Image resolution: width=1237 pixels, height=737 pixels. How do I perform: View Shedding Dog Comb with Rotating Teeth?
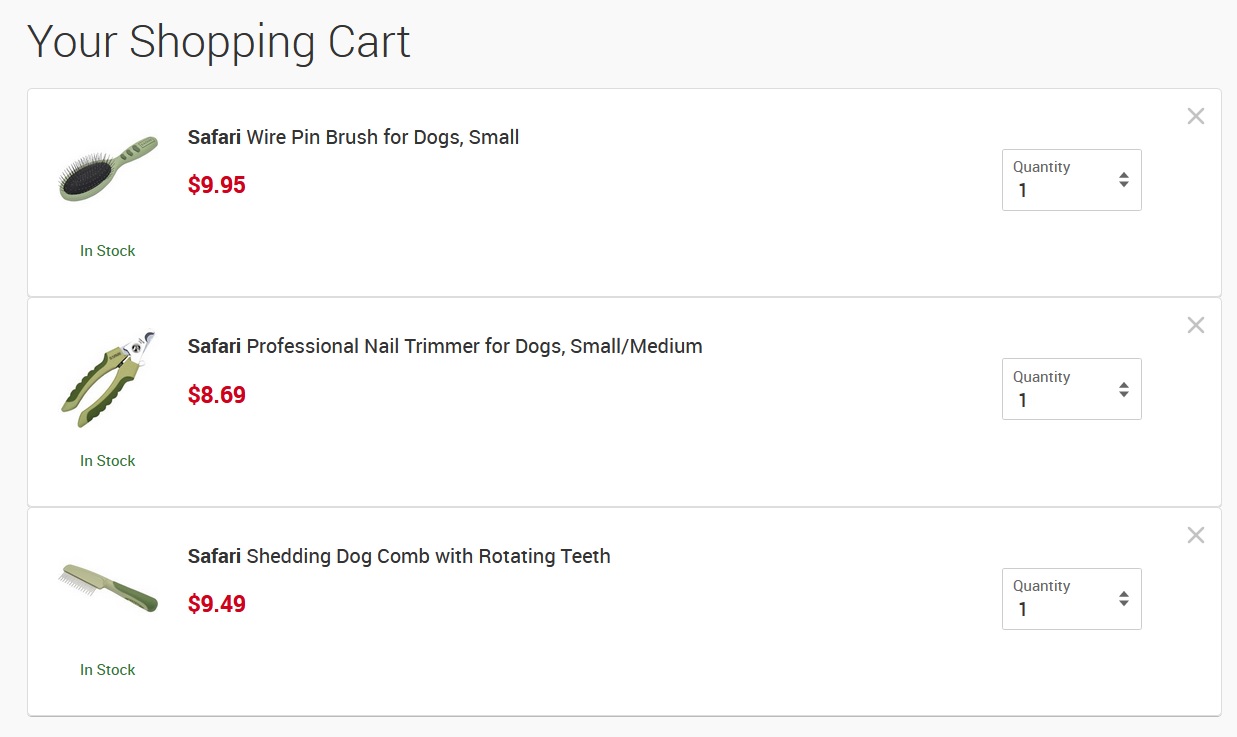pyautogui.click(x=399, y=556)
